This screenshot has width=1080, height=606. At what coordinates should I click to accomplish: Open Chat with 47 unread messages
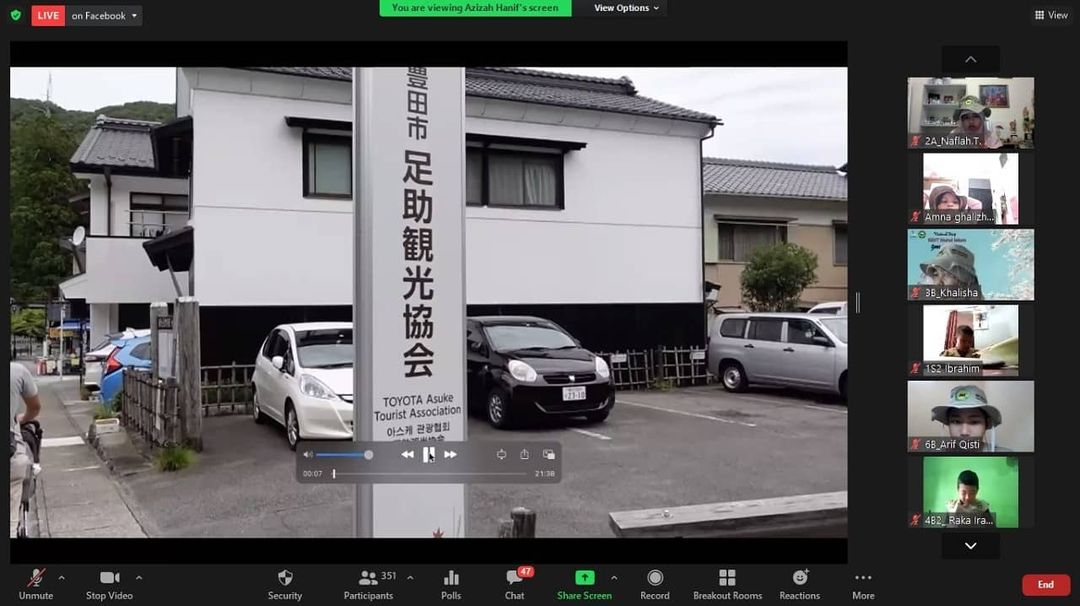514,584
